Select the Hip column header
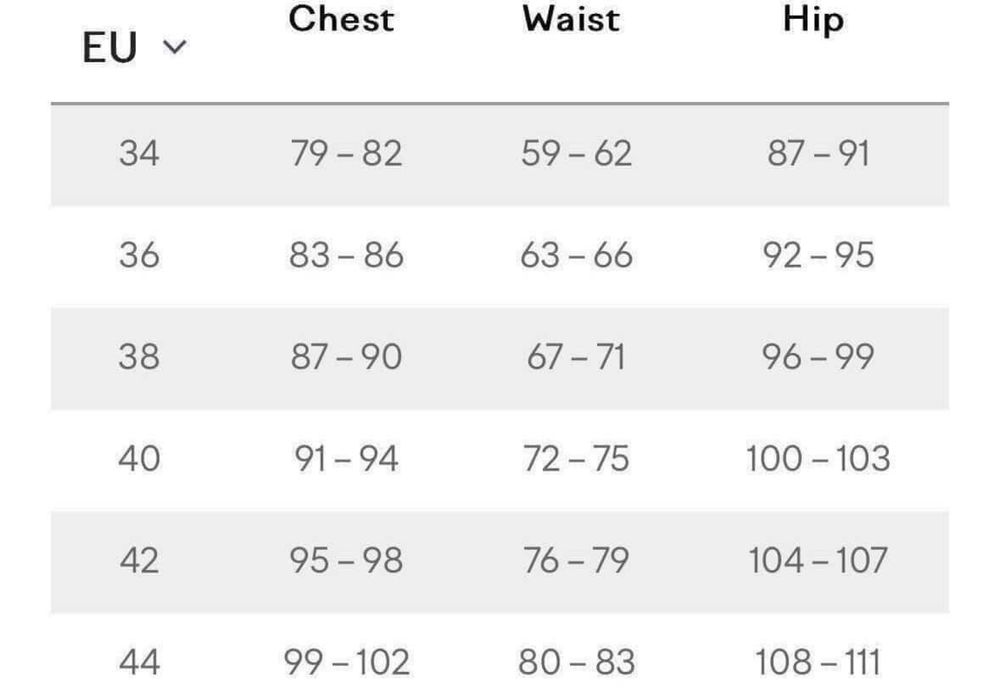Screen dimensions: 1000x696 814,20
